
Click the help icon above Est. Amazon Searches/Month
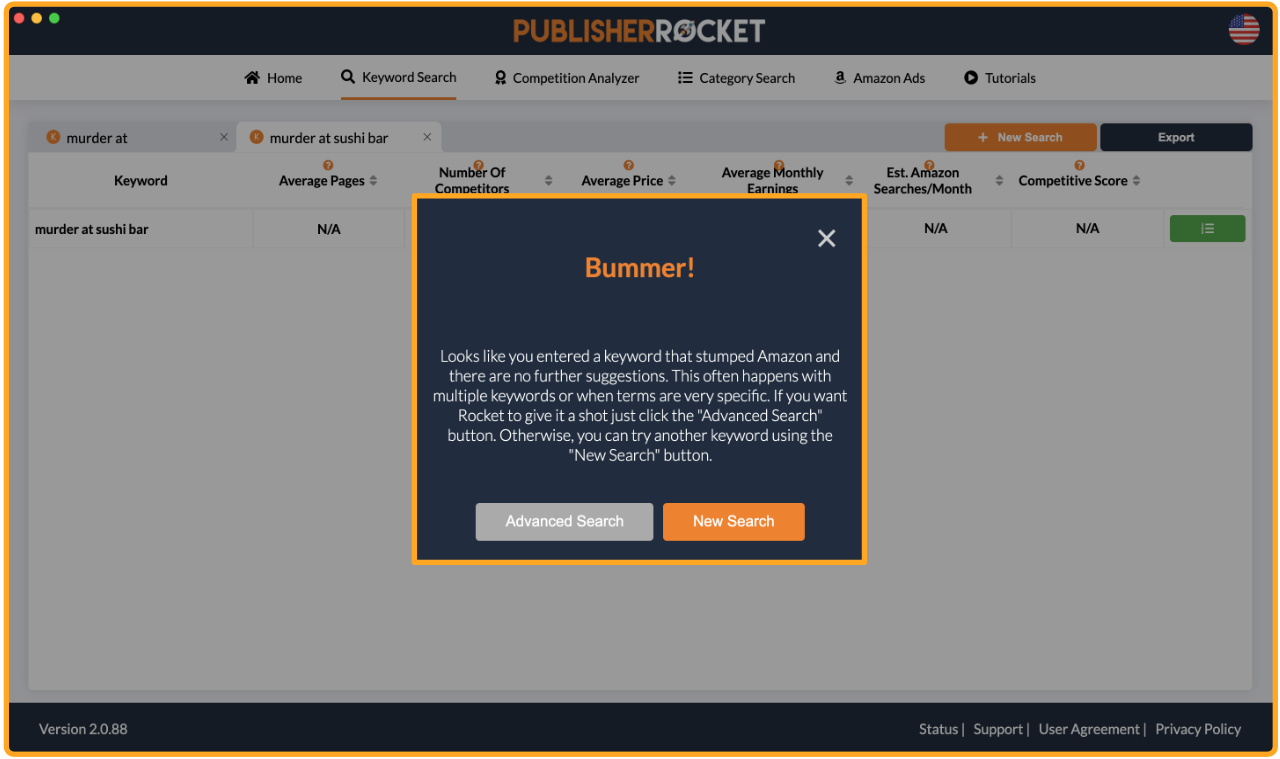point(929,165)
